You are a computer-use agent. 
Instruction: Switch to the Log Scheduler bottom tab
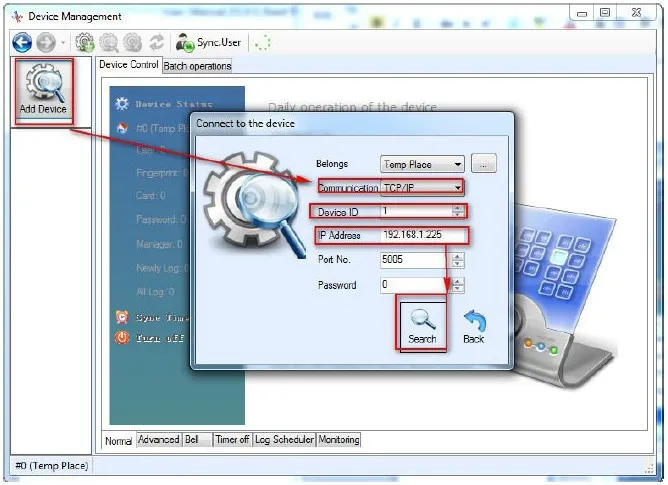point(284,439)
